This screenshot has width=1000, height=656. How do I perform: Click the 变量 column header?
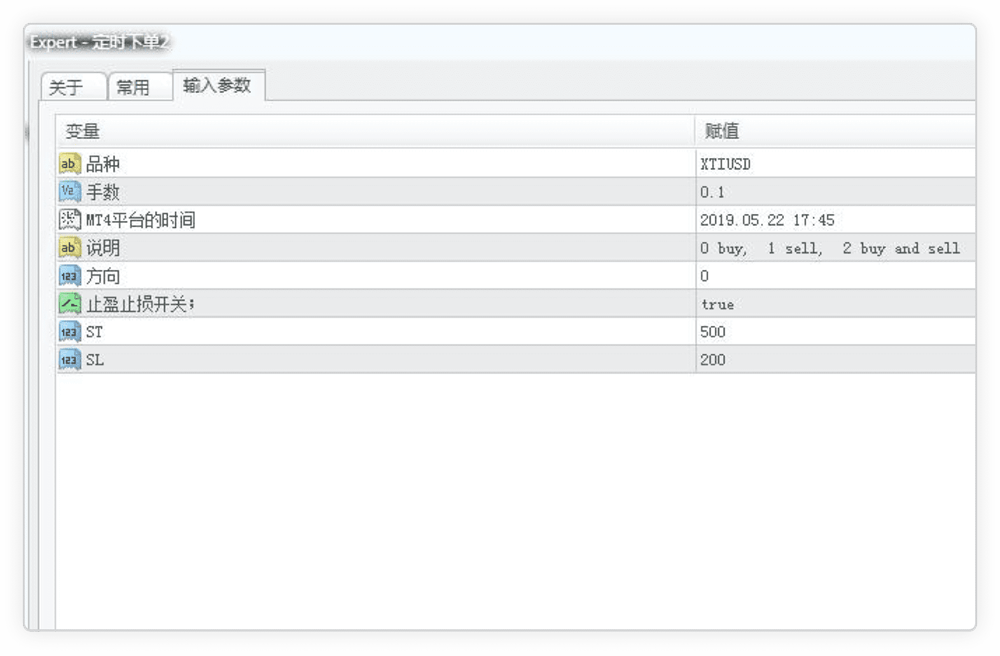(80, 130)
